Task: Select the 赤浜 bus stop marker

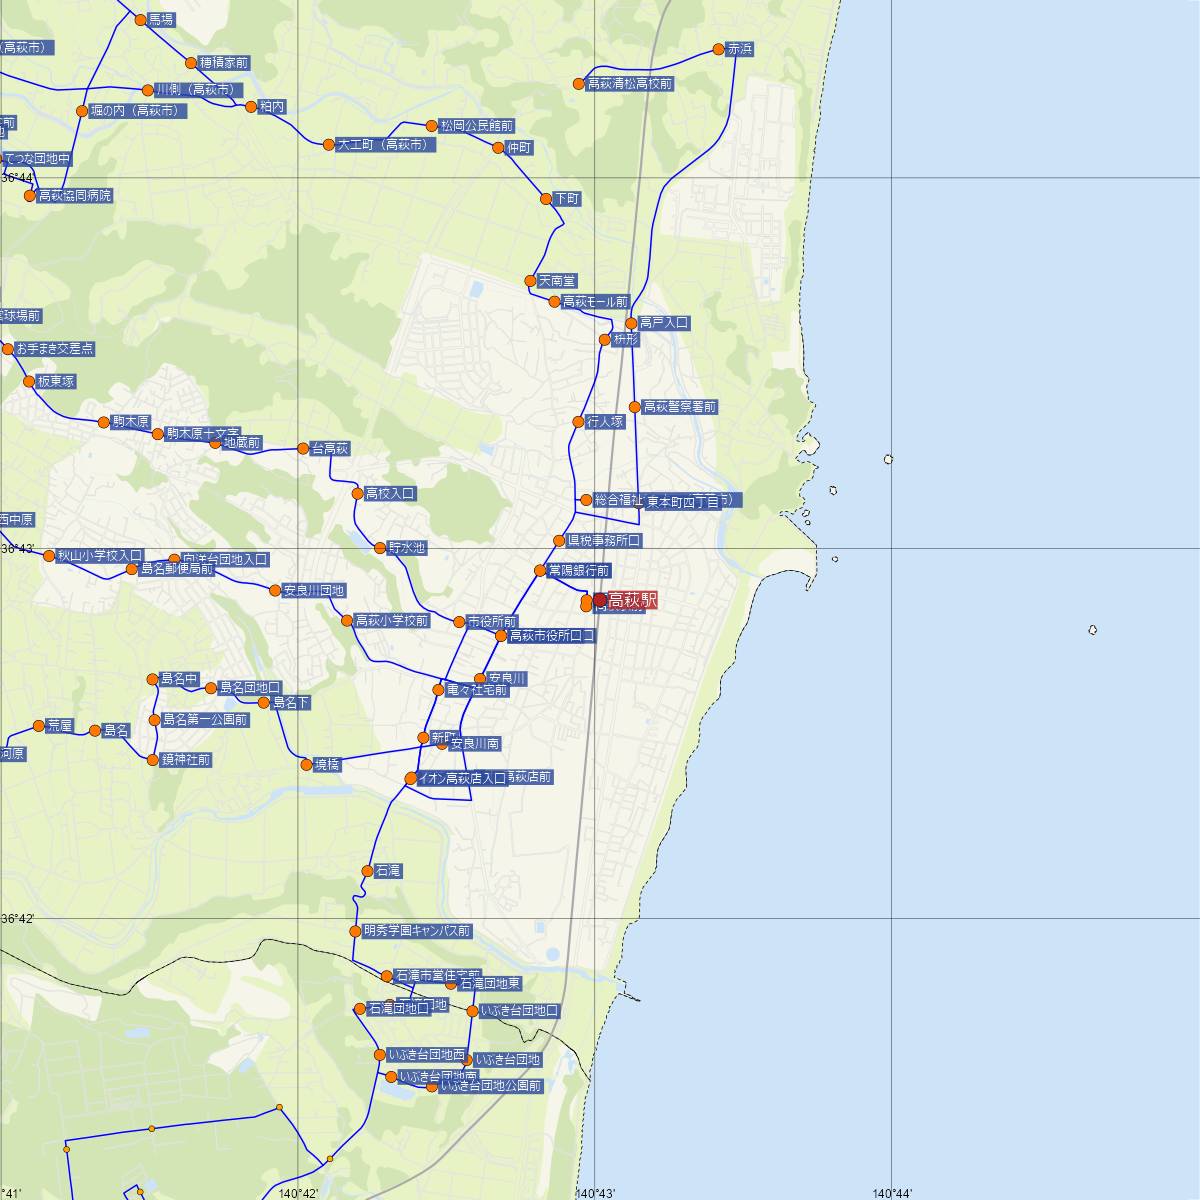Action: coord(719,49)
